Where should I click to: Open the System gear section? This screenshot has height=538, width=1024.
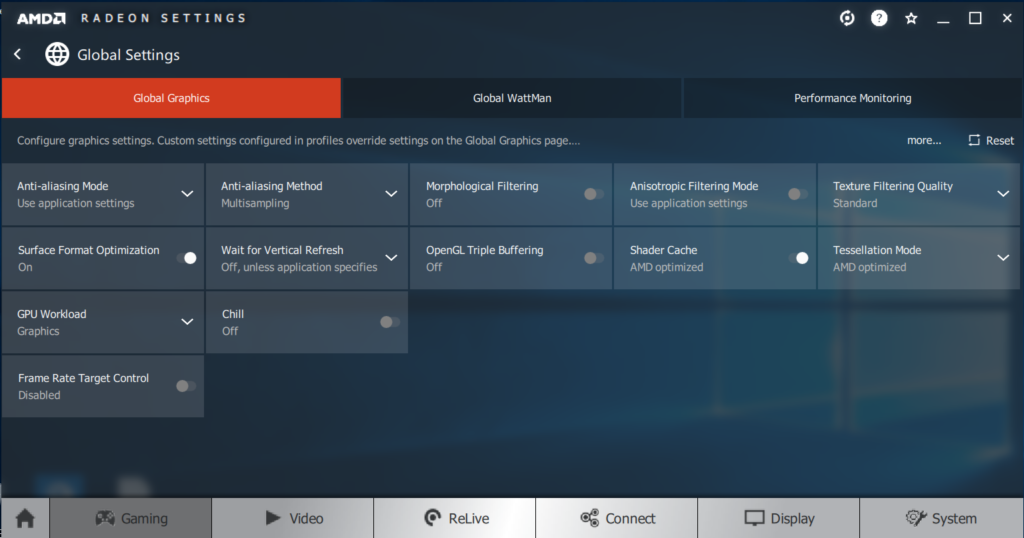(940, 518)
